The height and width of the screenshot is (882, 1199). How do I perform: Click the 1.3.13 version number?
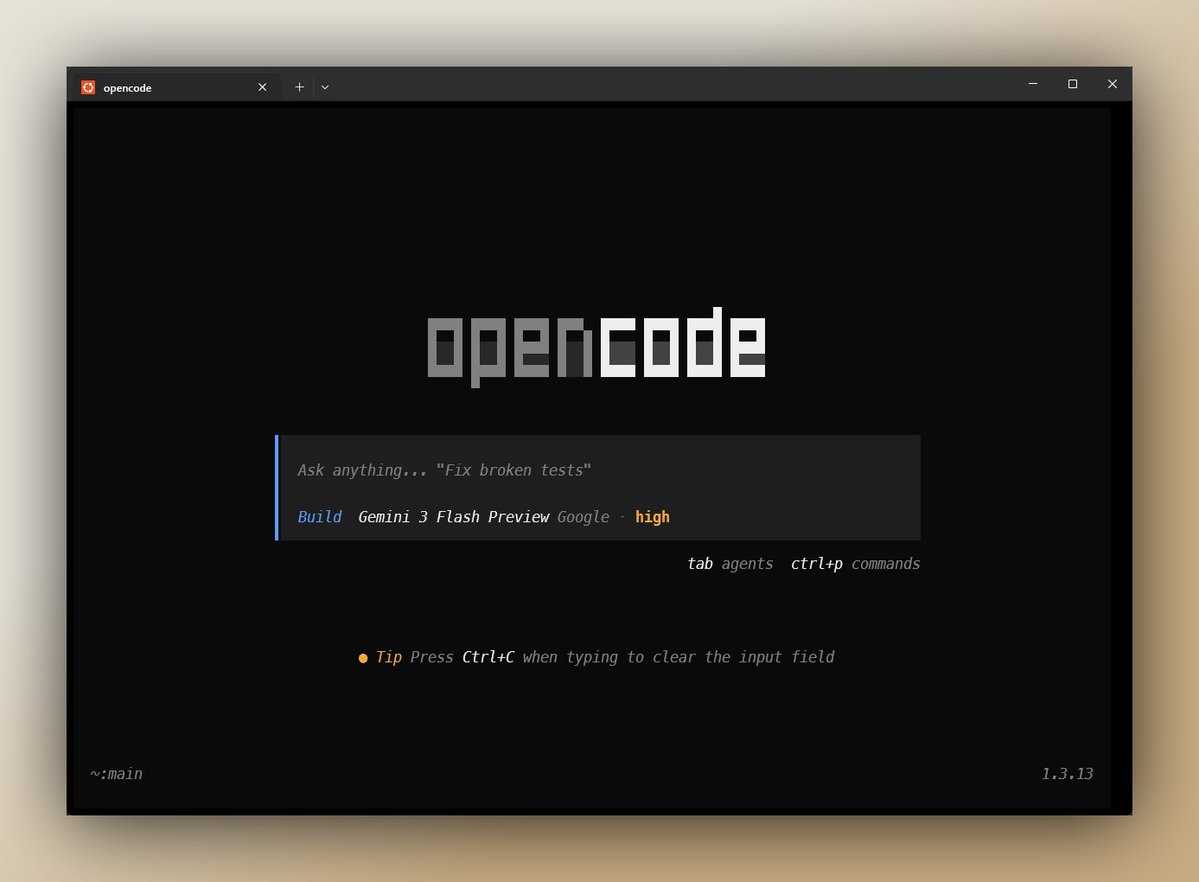1067,774
